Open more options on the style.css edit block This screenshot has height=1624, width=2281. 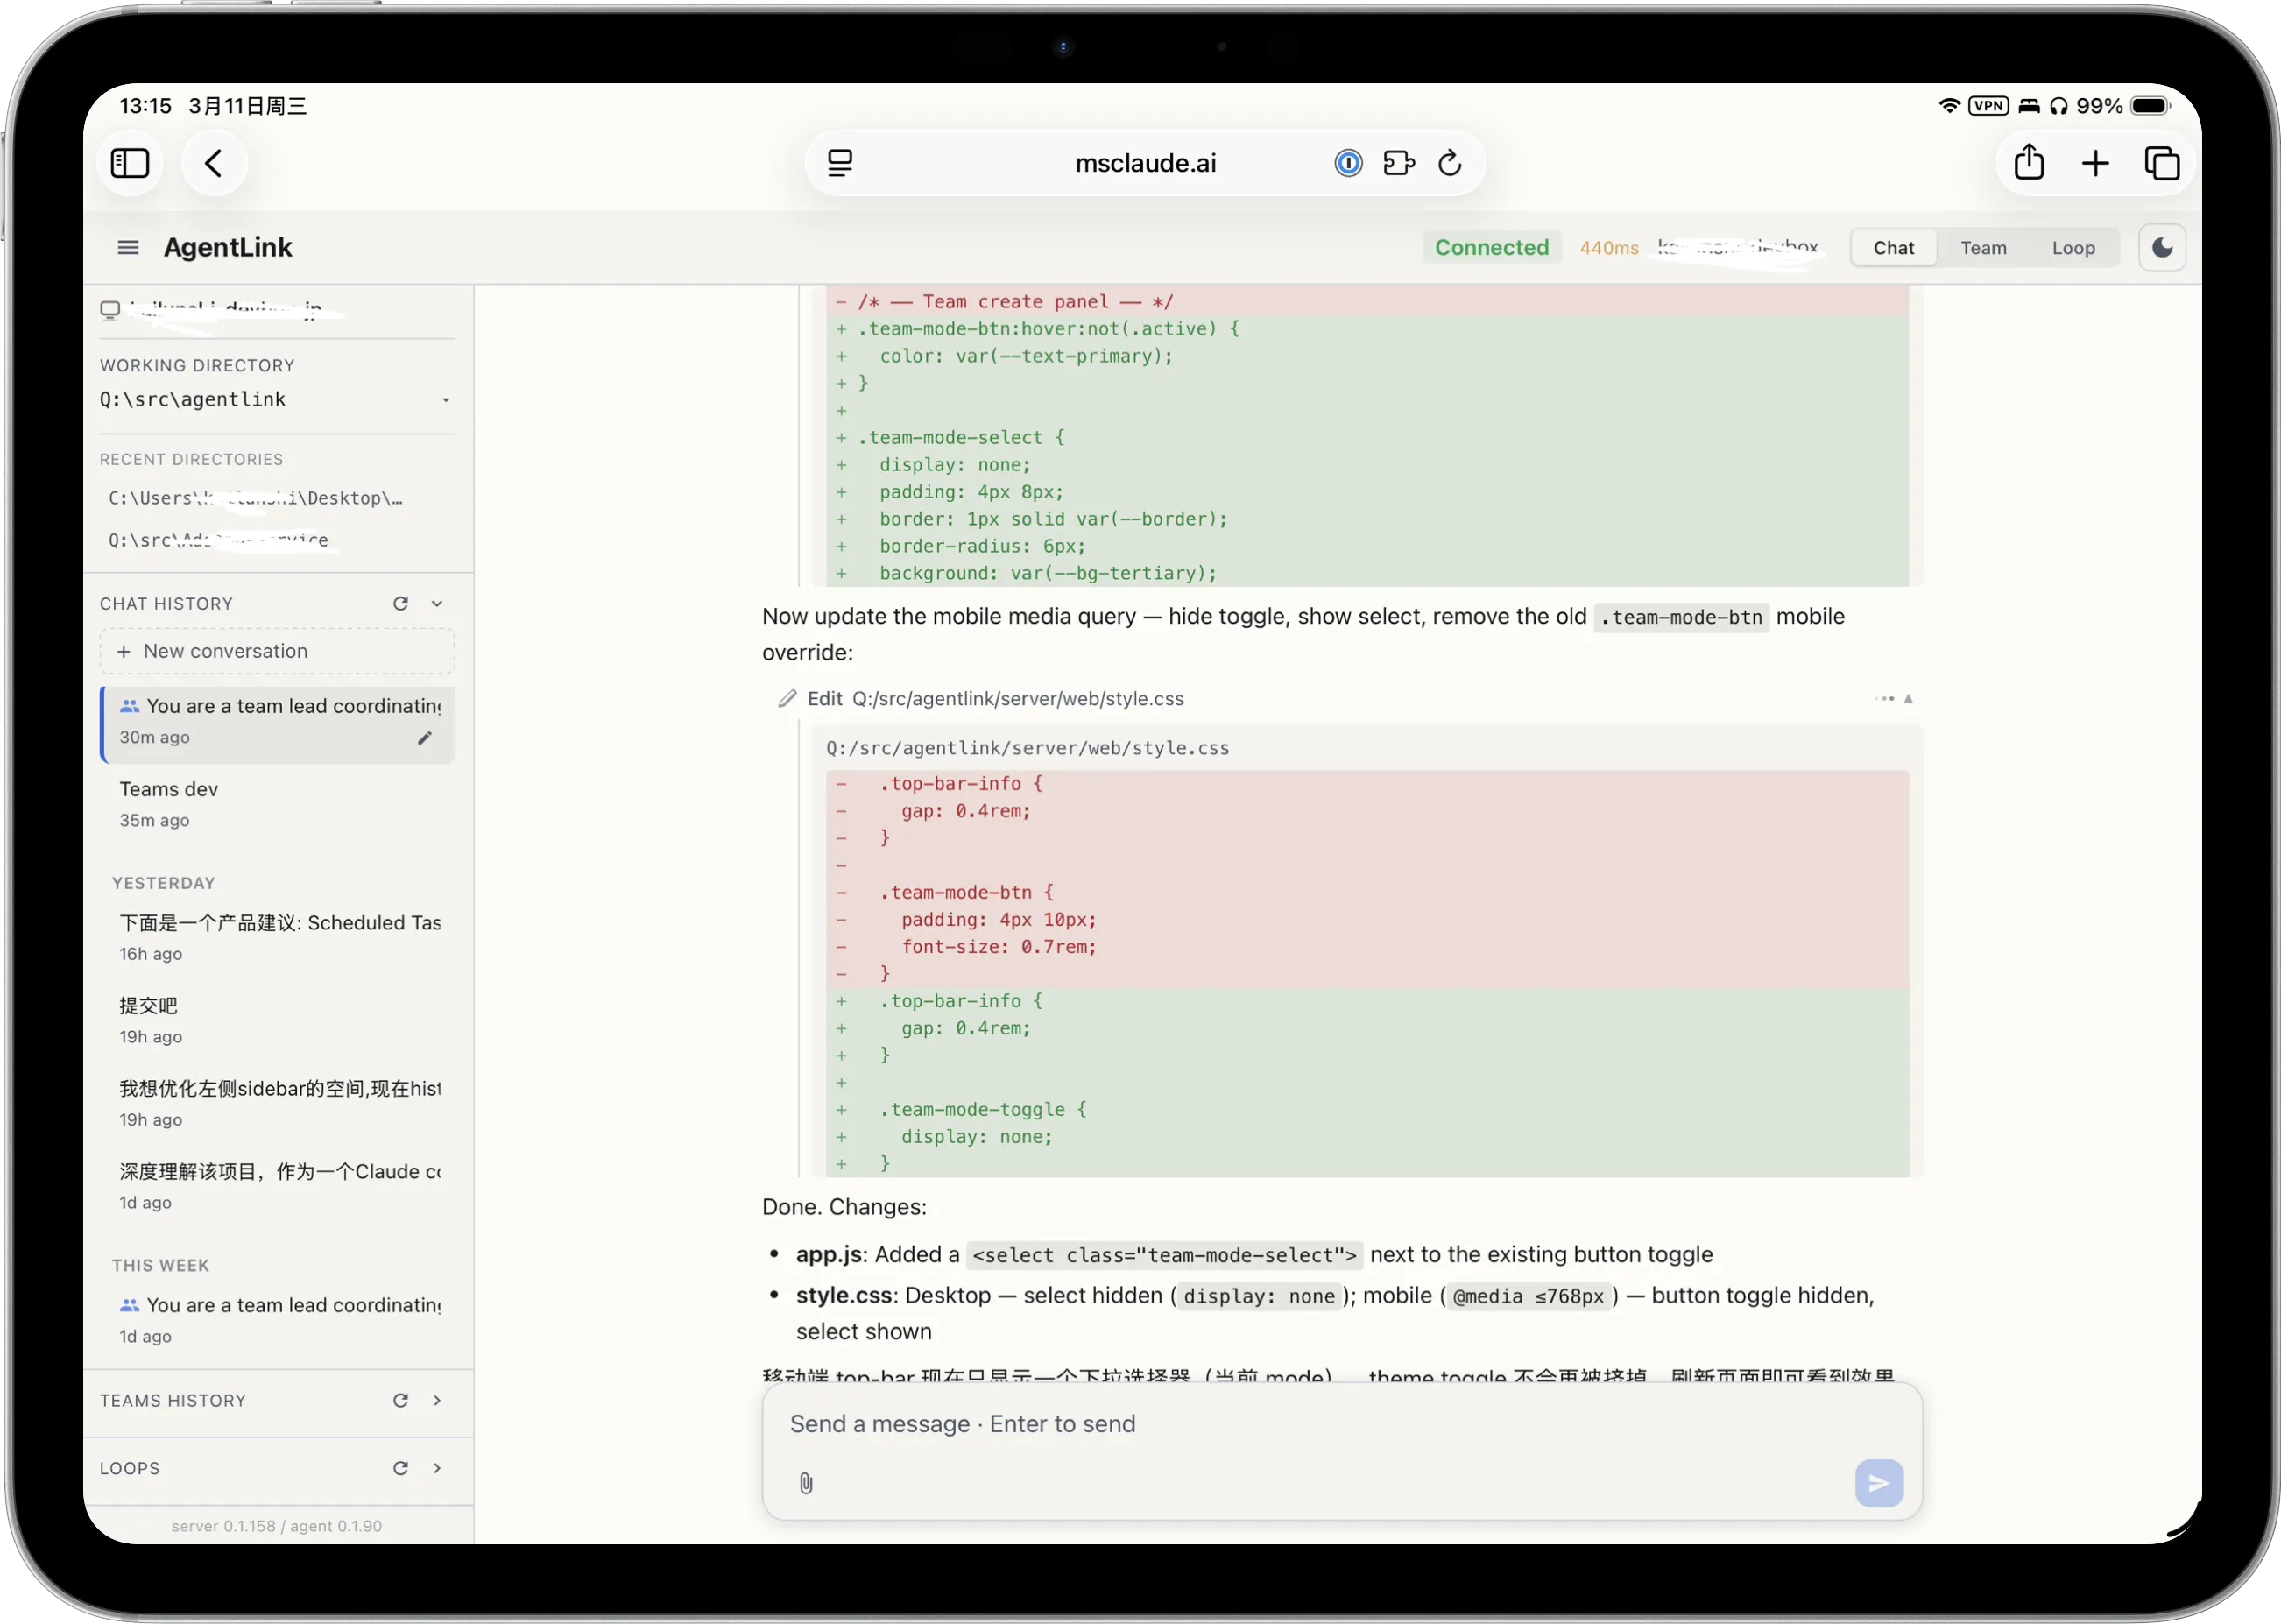[x=1885, y=699]
